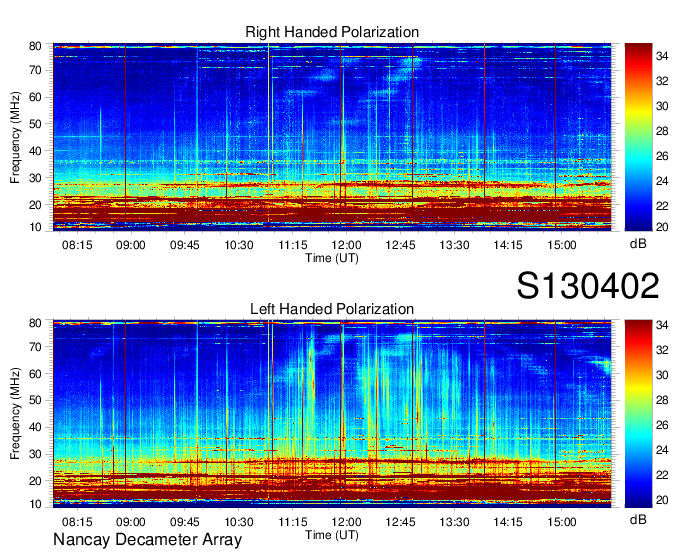Click dB unit label under upper color bar
The height and width of the screenshot is (552, 680).
pos(638,244)
